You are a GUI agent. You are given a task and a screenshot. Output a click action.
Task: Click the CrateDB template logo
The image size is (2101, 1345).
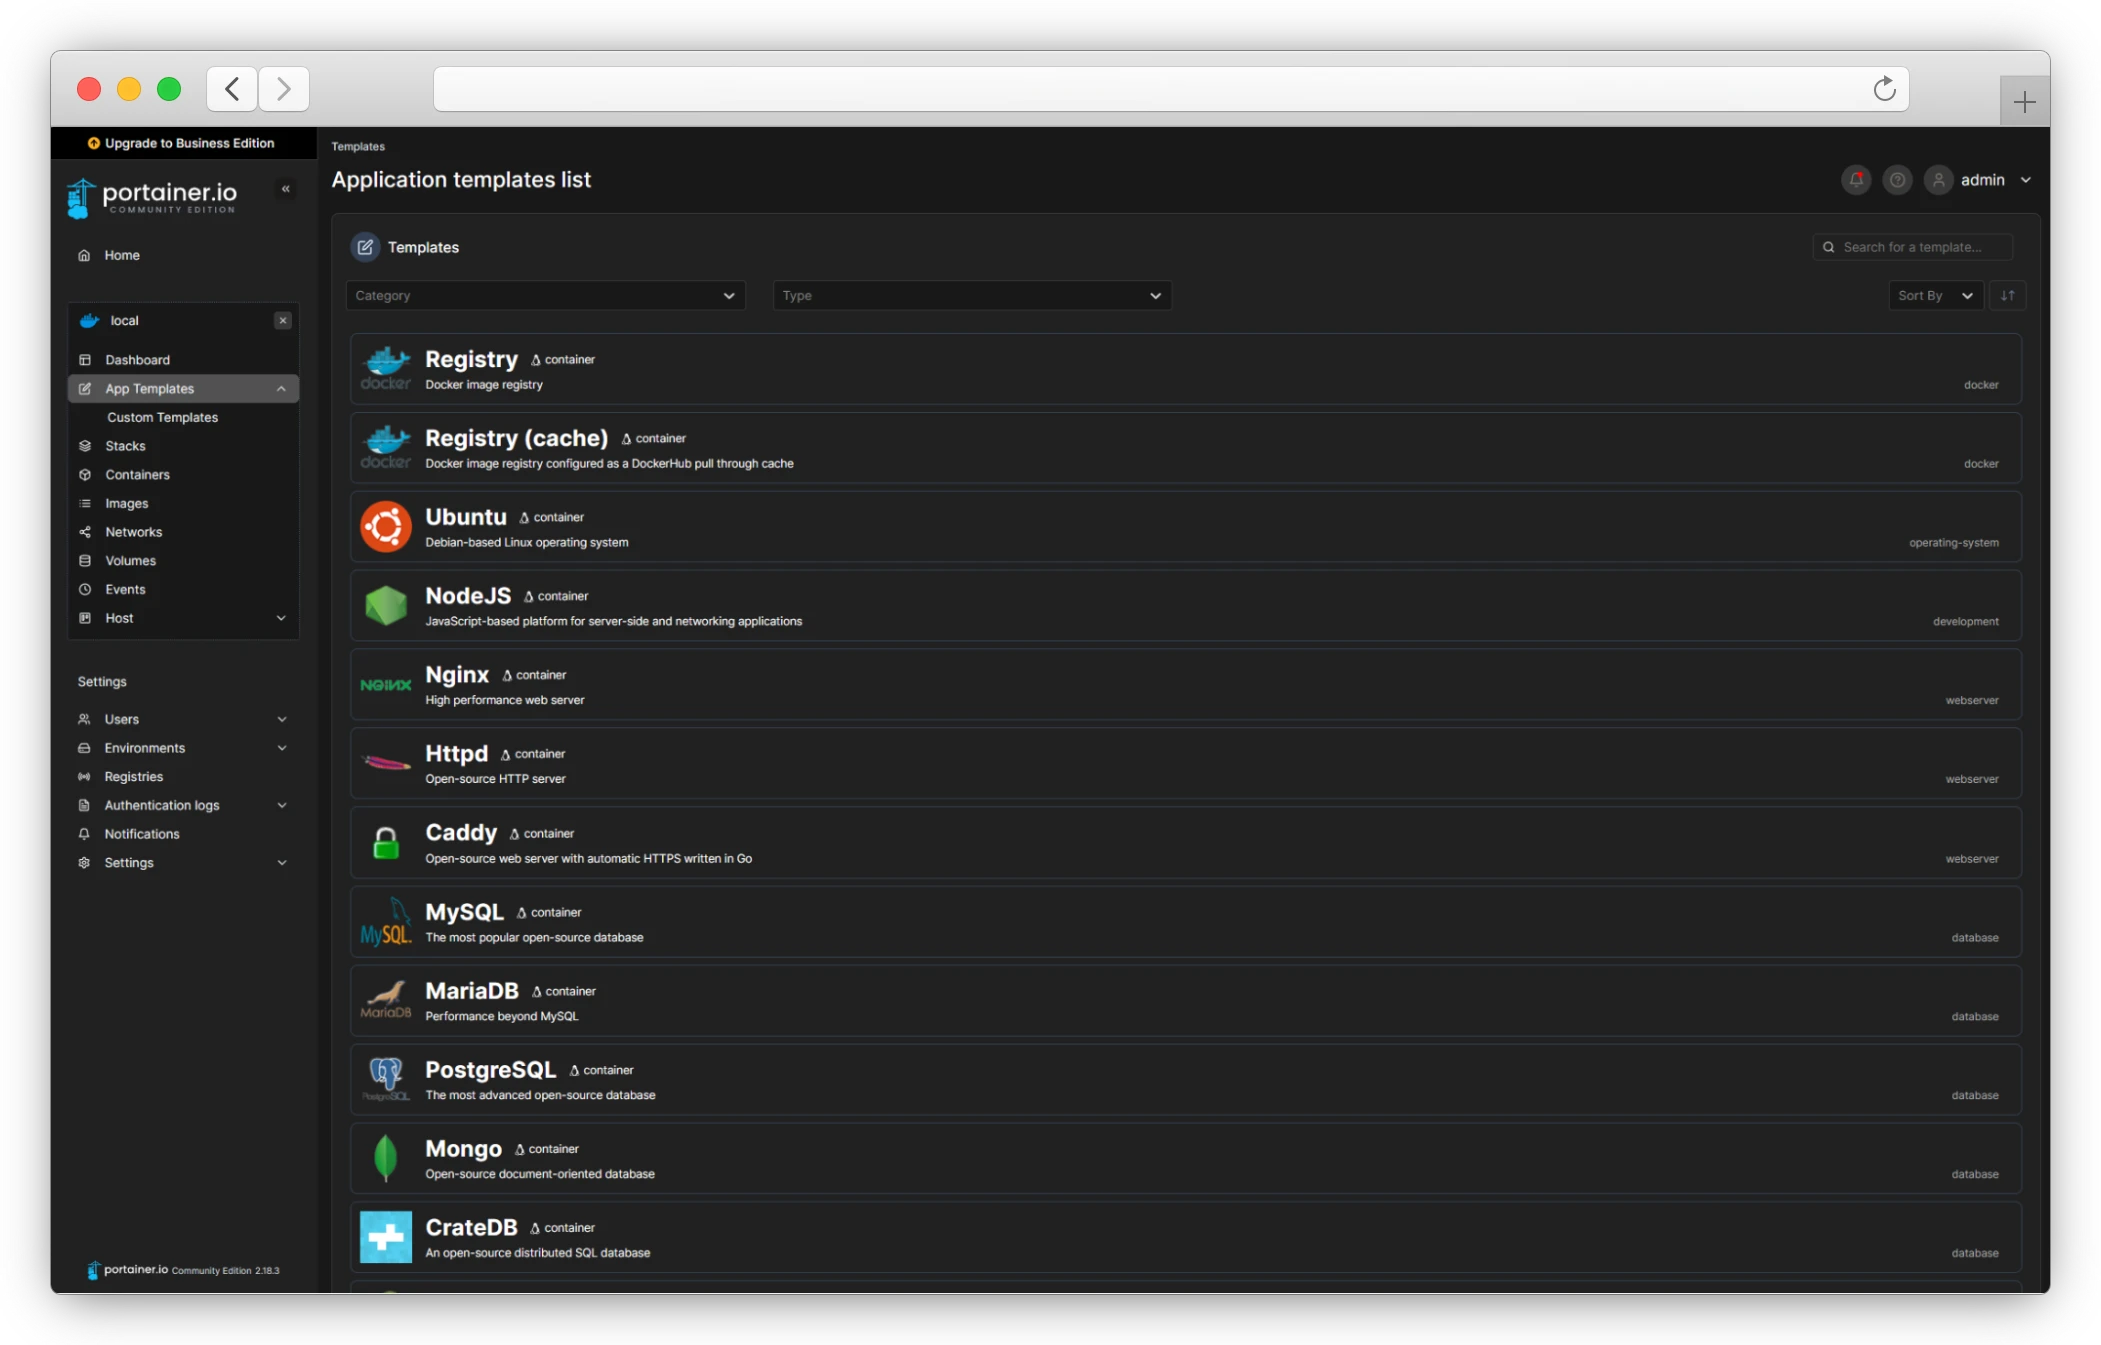pyautogui.click(x=386, y=1237)
